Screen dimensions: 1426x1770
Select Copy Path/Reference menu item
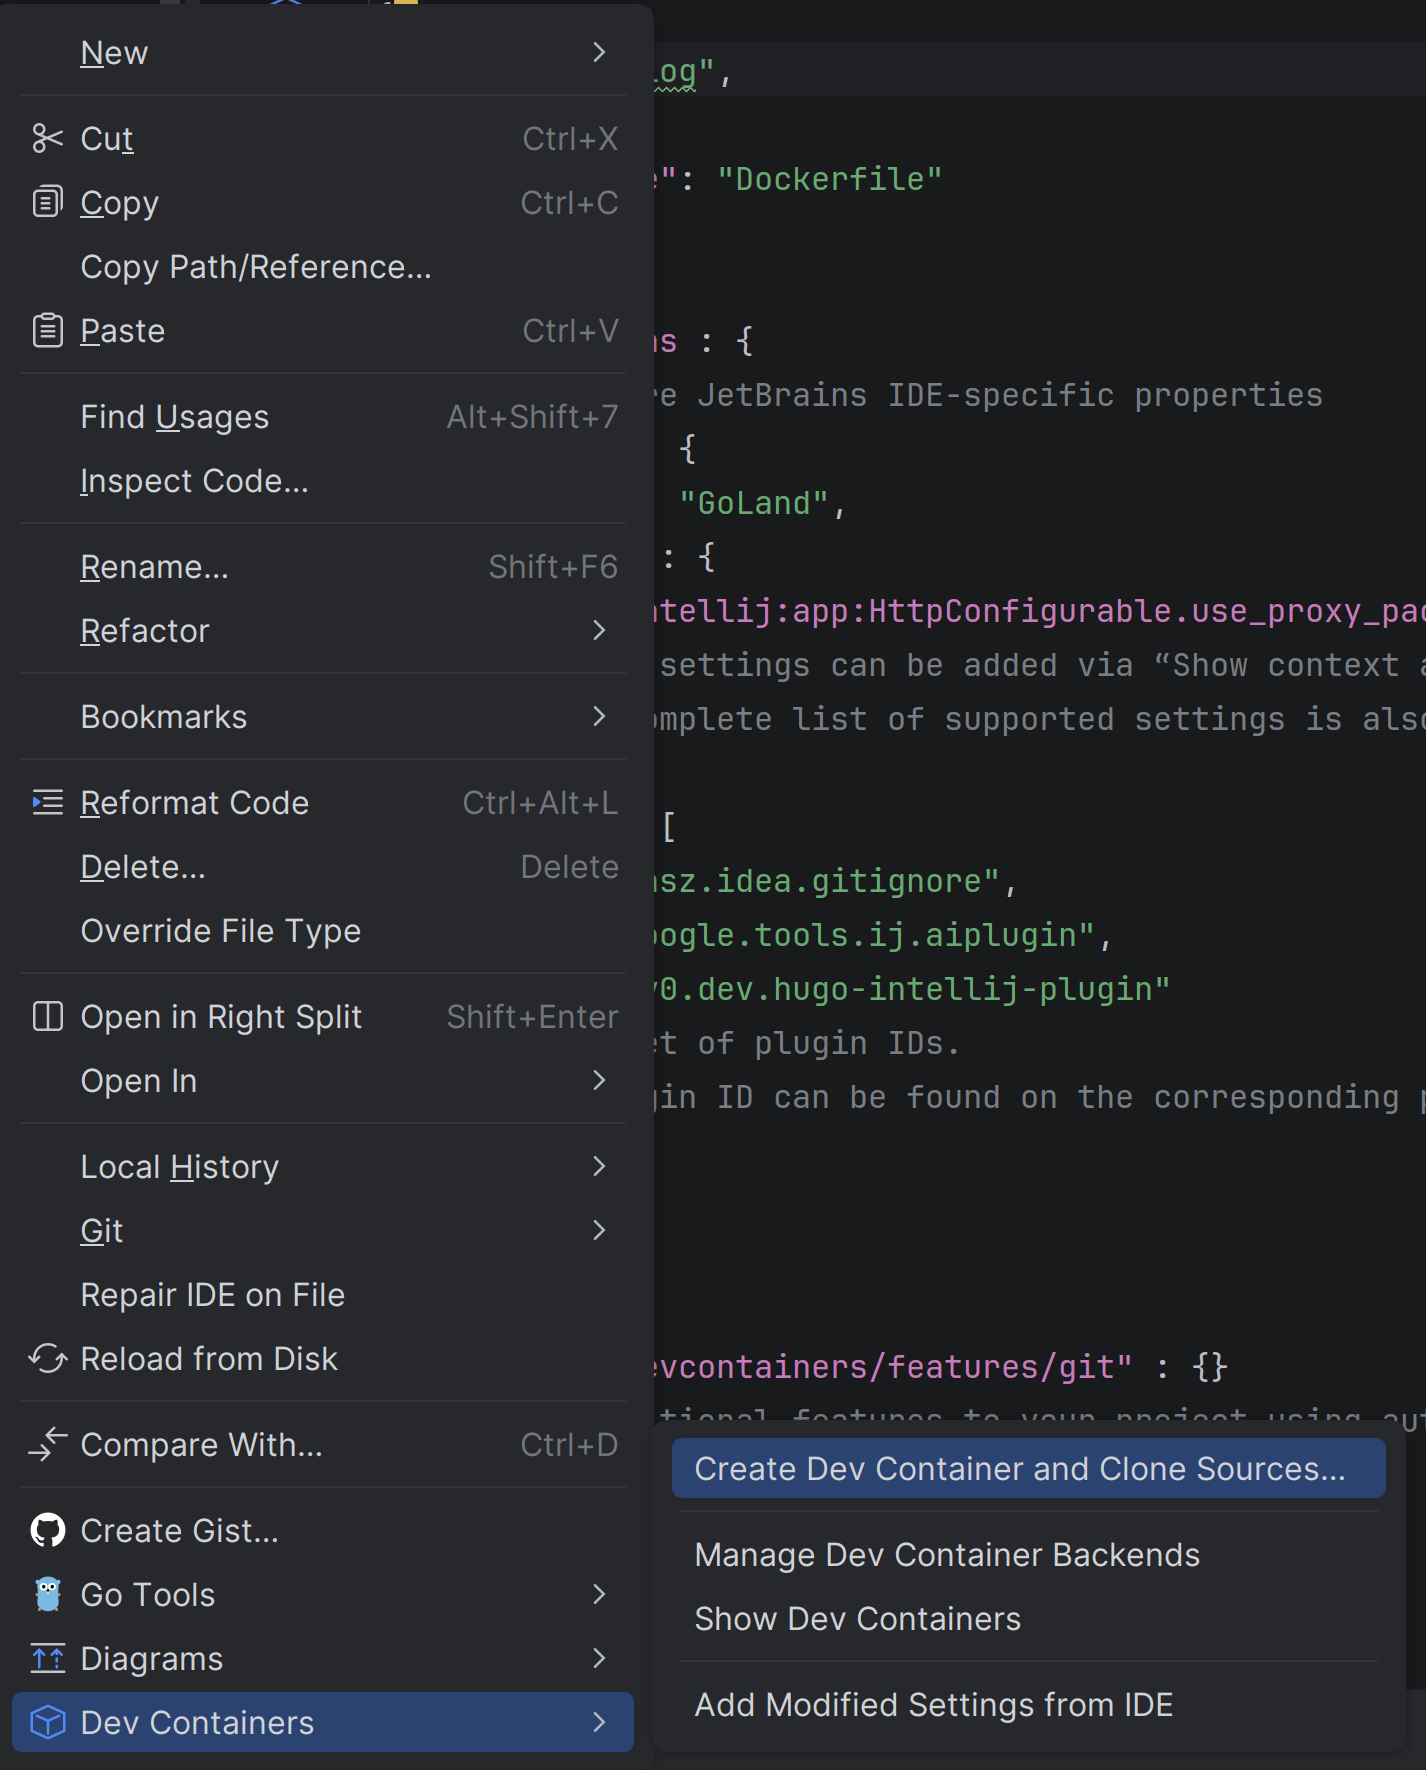coord(323,266)
